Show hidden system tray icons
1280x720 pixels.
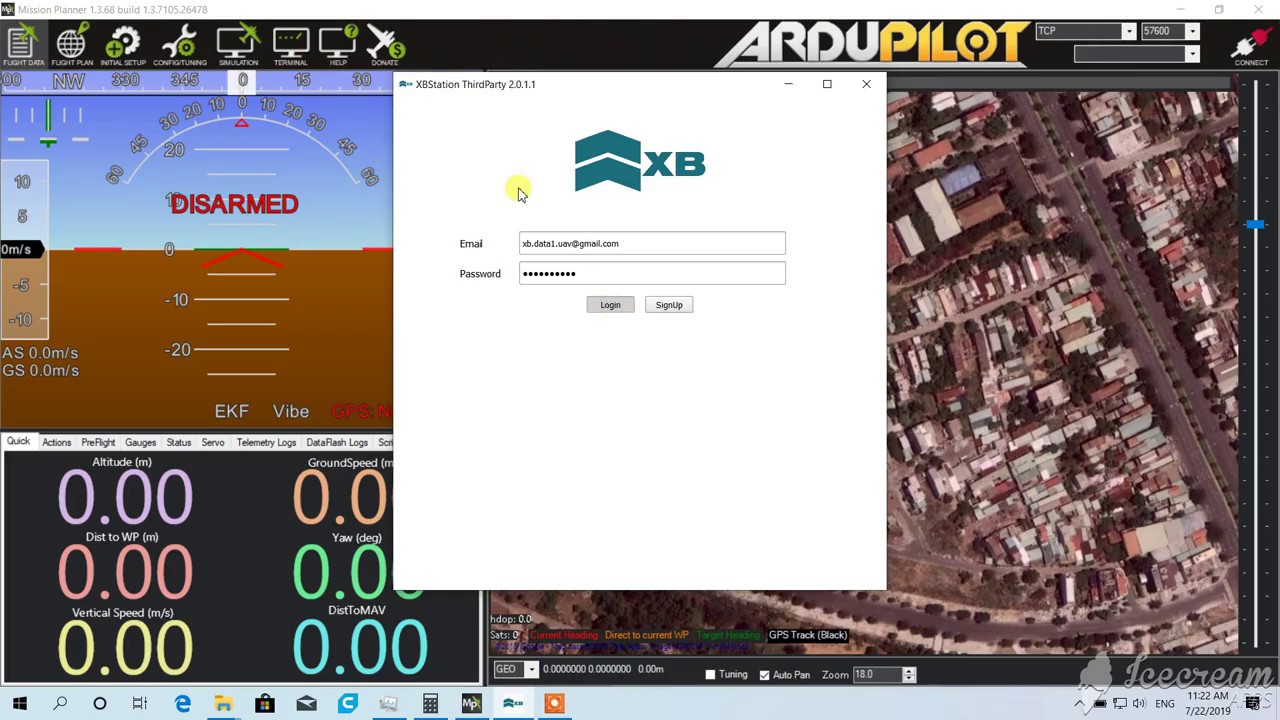point(1080,704)
